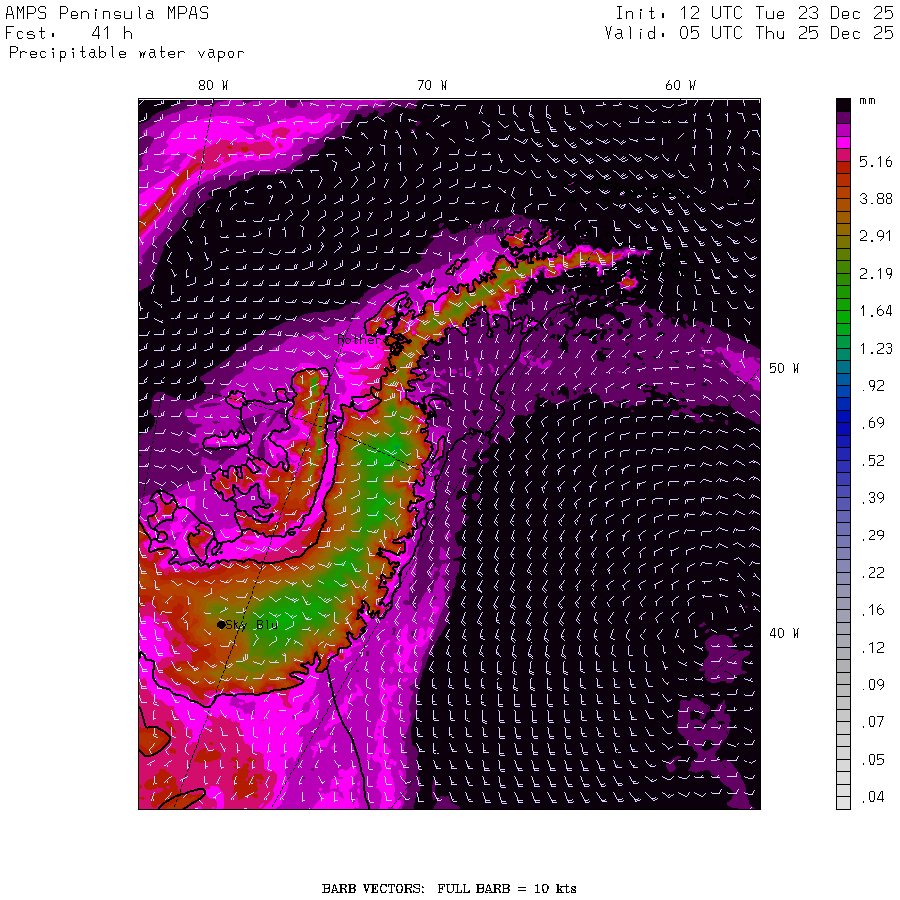This screenshot has width=900, height=900.
Task: Click the black swatch atop the colorbar
Action: click(x=843, y=104)
